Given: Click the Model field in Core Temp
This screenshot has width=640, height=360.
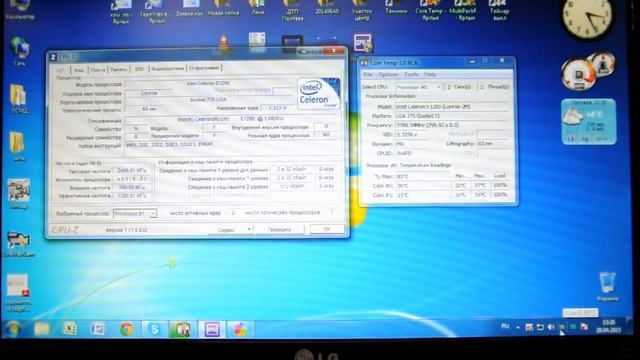Looking at the screenshot, I should tap(452, 107).
